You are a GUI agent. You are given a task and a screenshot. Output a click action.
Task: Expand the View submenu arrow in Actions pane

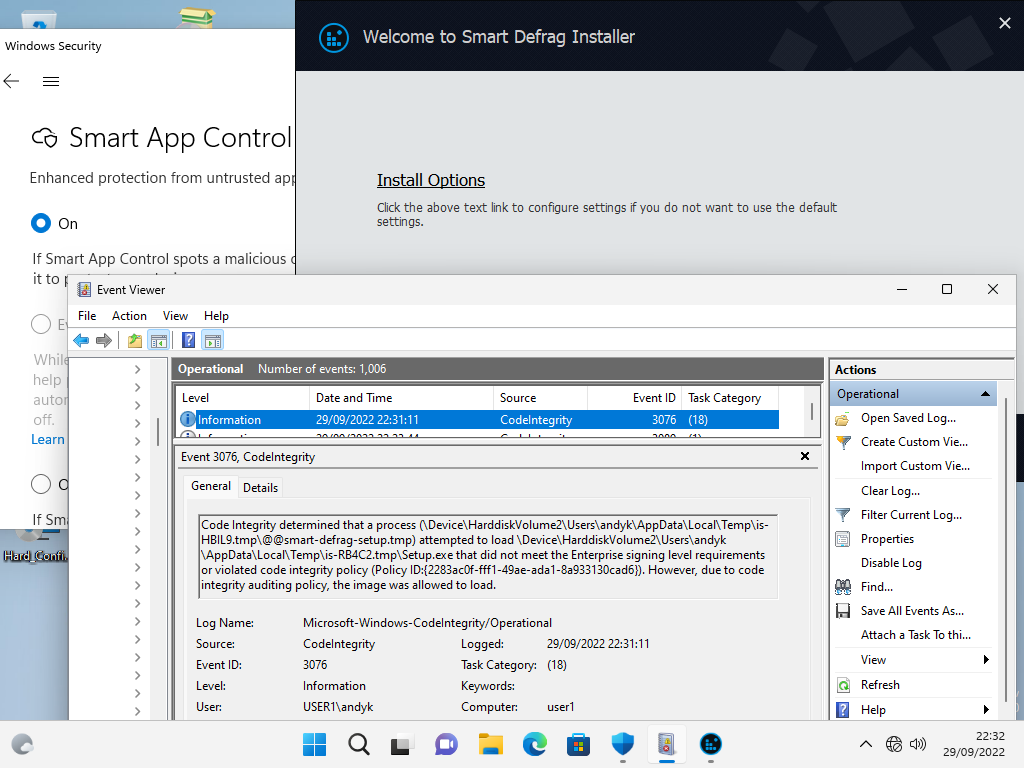pyautogui.click(x=986, y=660)
